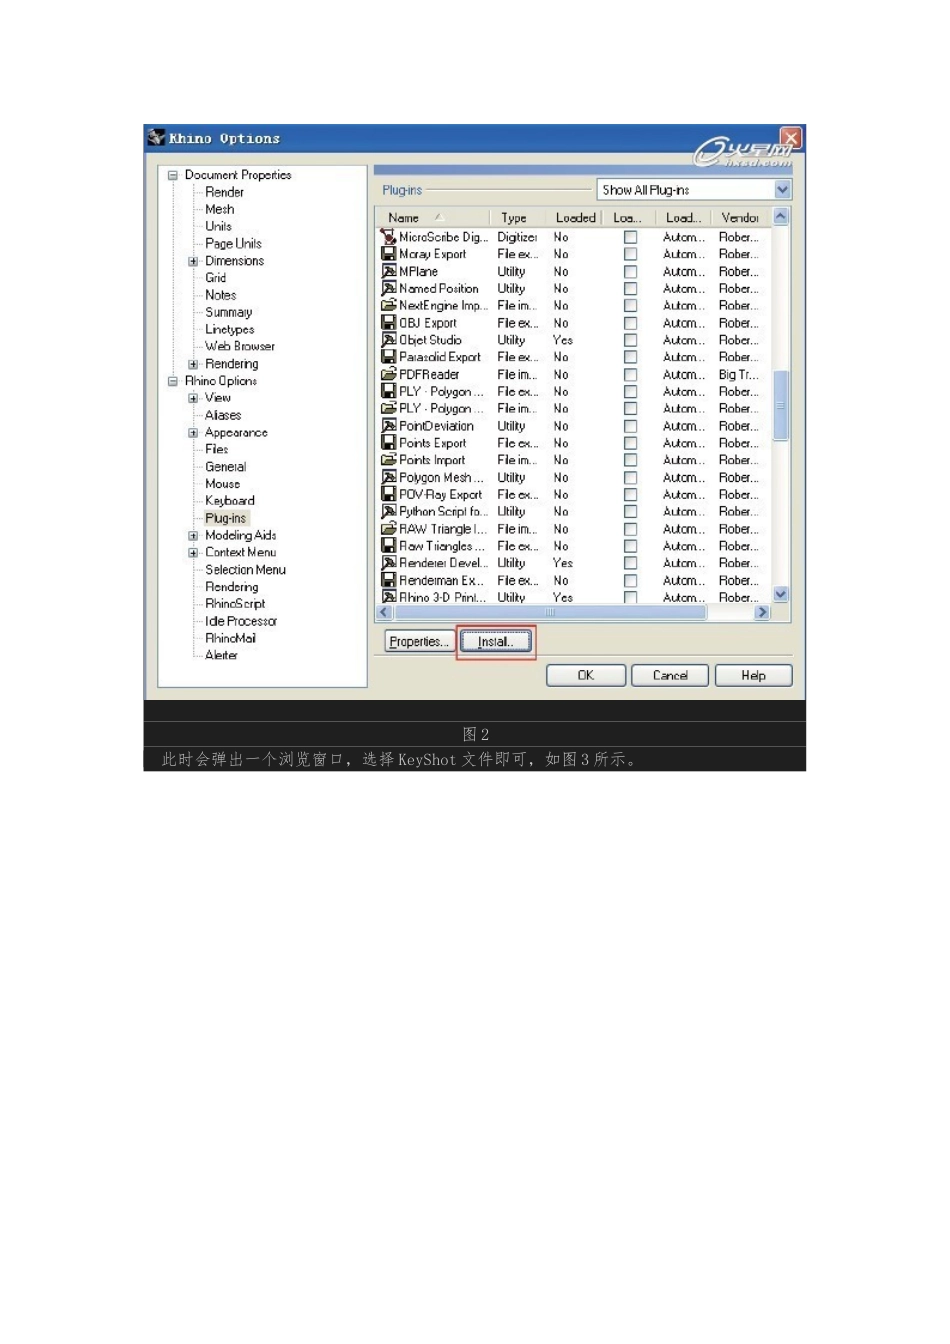This screenshot has height=1344, width=950.
Task: Select Mesh in the options tree
Action: pyautogui.click(x=220, y=209)
